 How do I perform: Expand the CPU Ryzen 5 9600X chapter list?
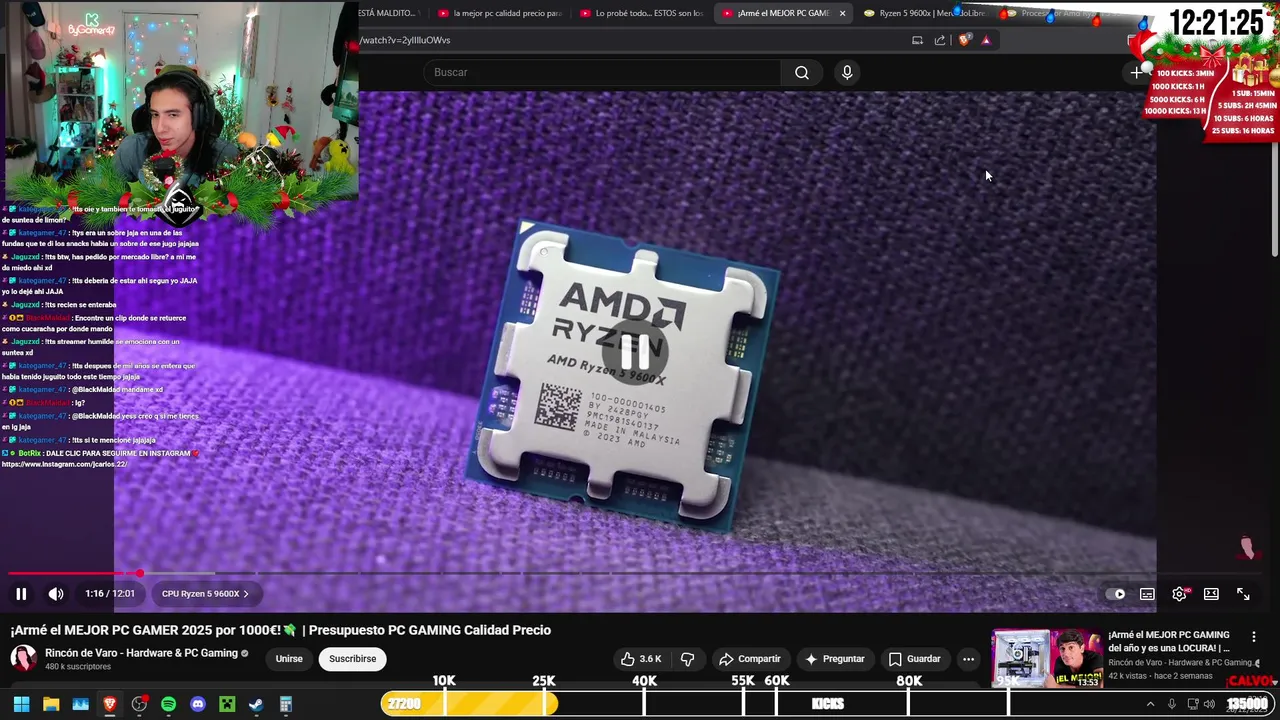pos(205,594)
